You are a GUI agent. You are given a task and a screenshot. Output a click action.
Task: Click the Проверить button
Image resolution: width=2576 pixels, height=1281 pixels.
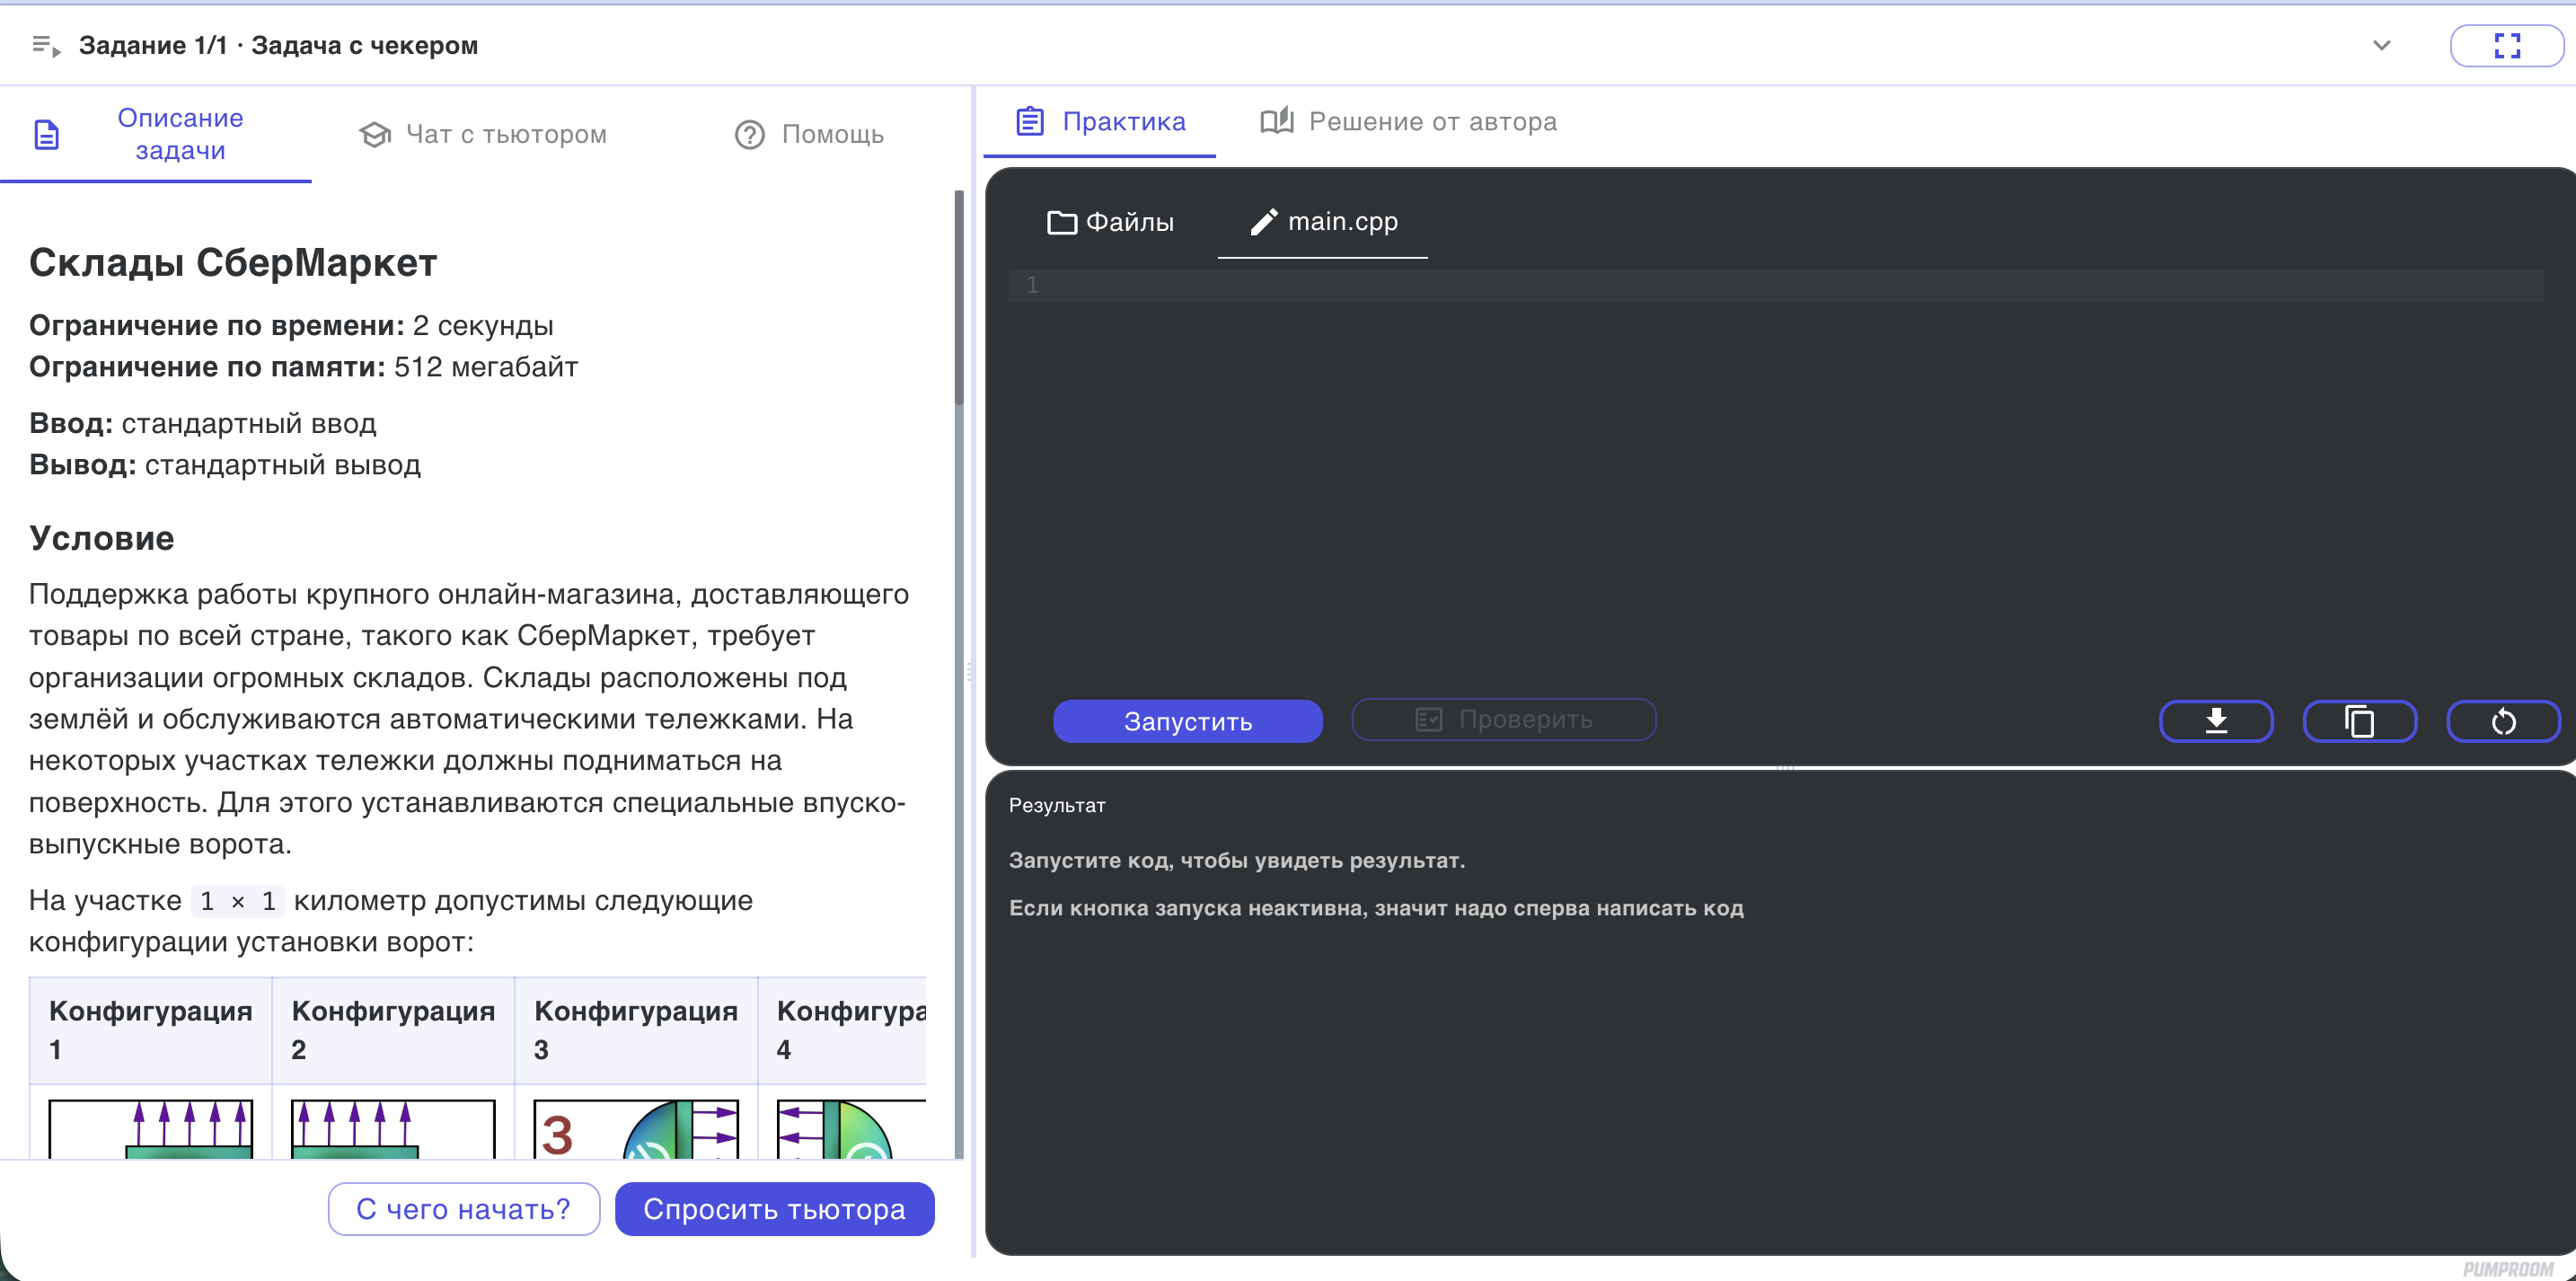(x=1504, y=719)
